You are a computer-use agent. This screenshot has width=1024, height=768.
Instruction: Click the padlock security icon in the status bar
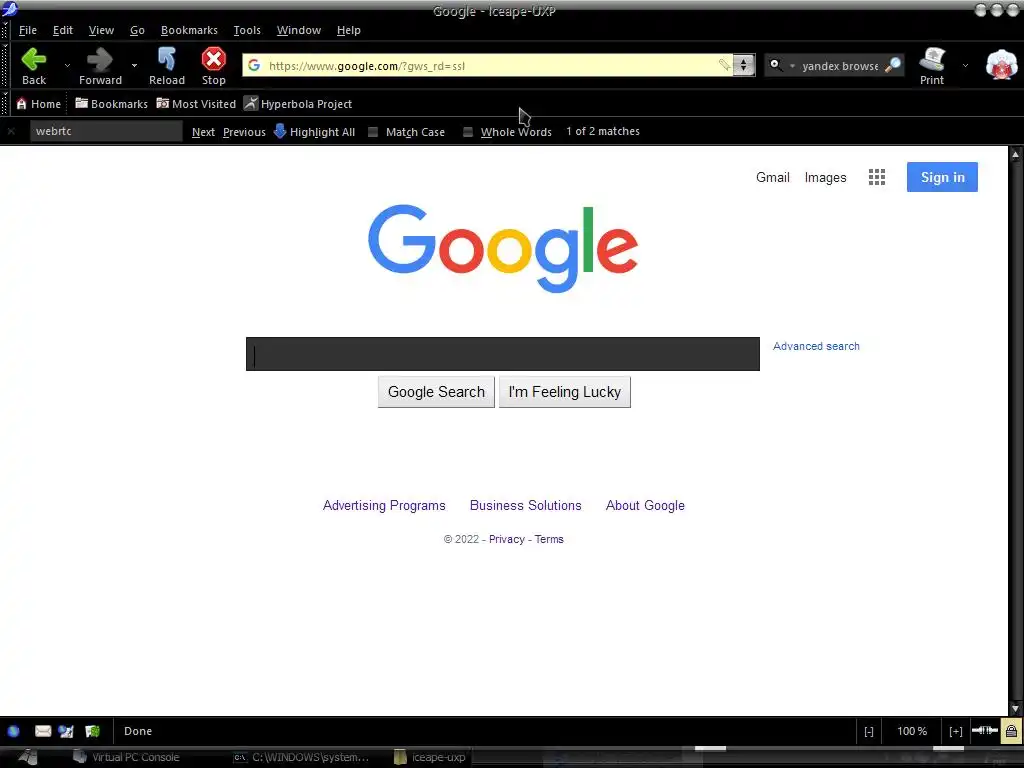pyautogui.click(x=1011, y=731)
